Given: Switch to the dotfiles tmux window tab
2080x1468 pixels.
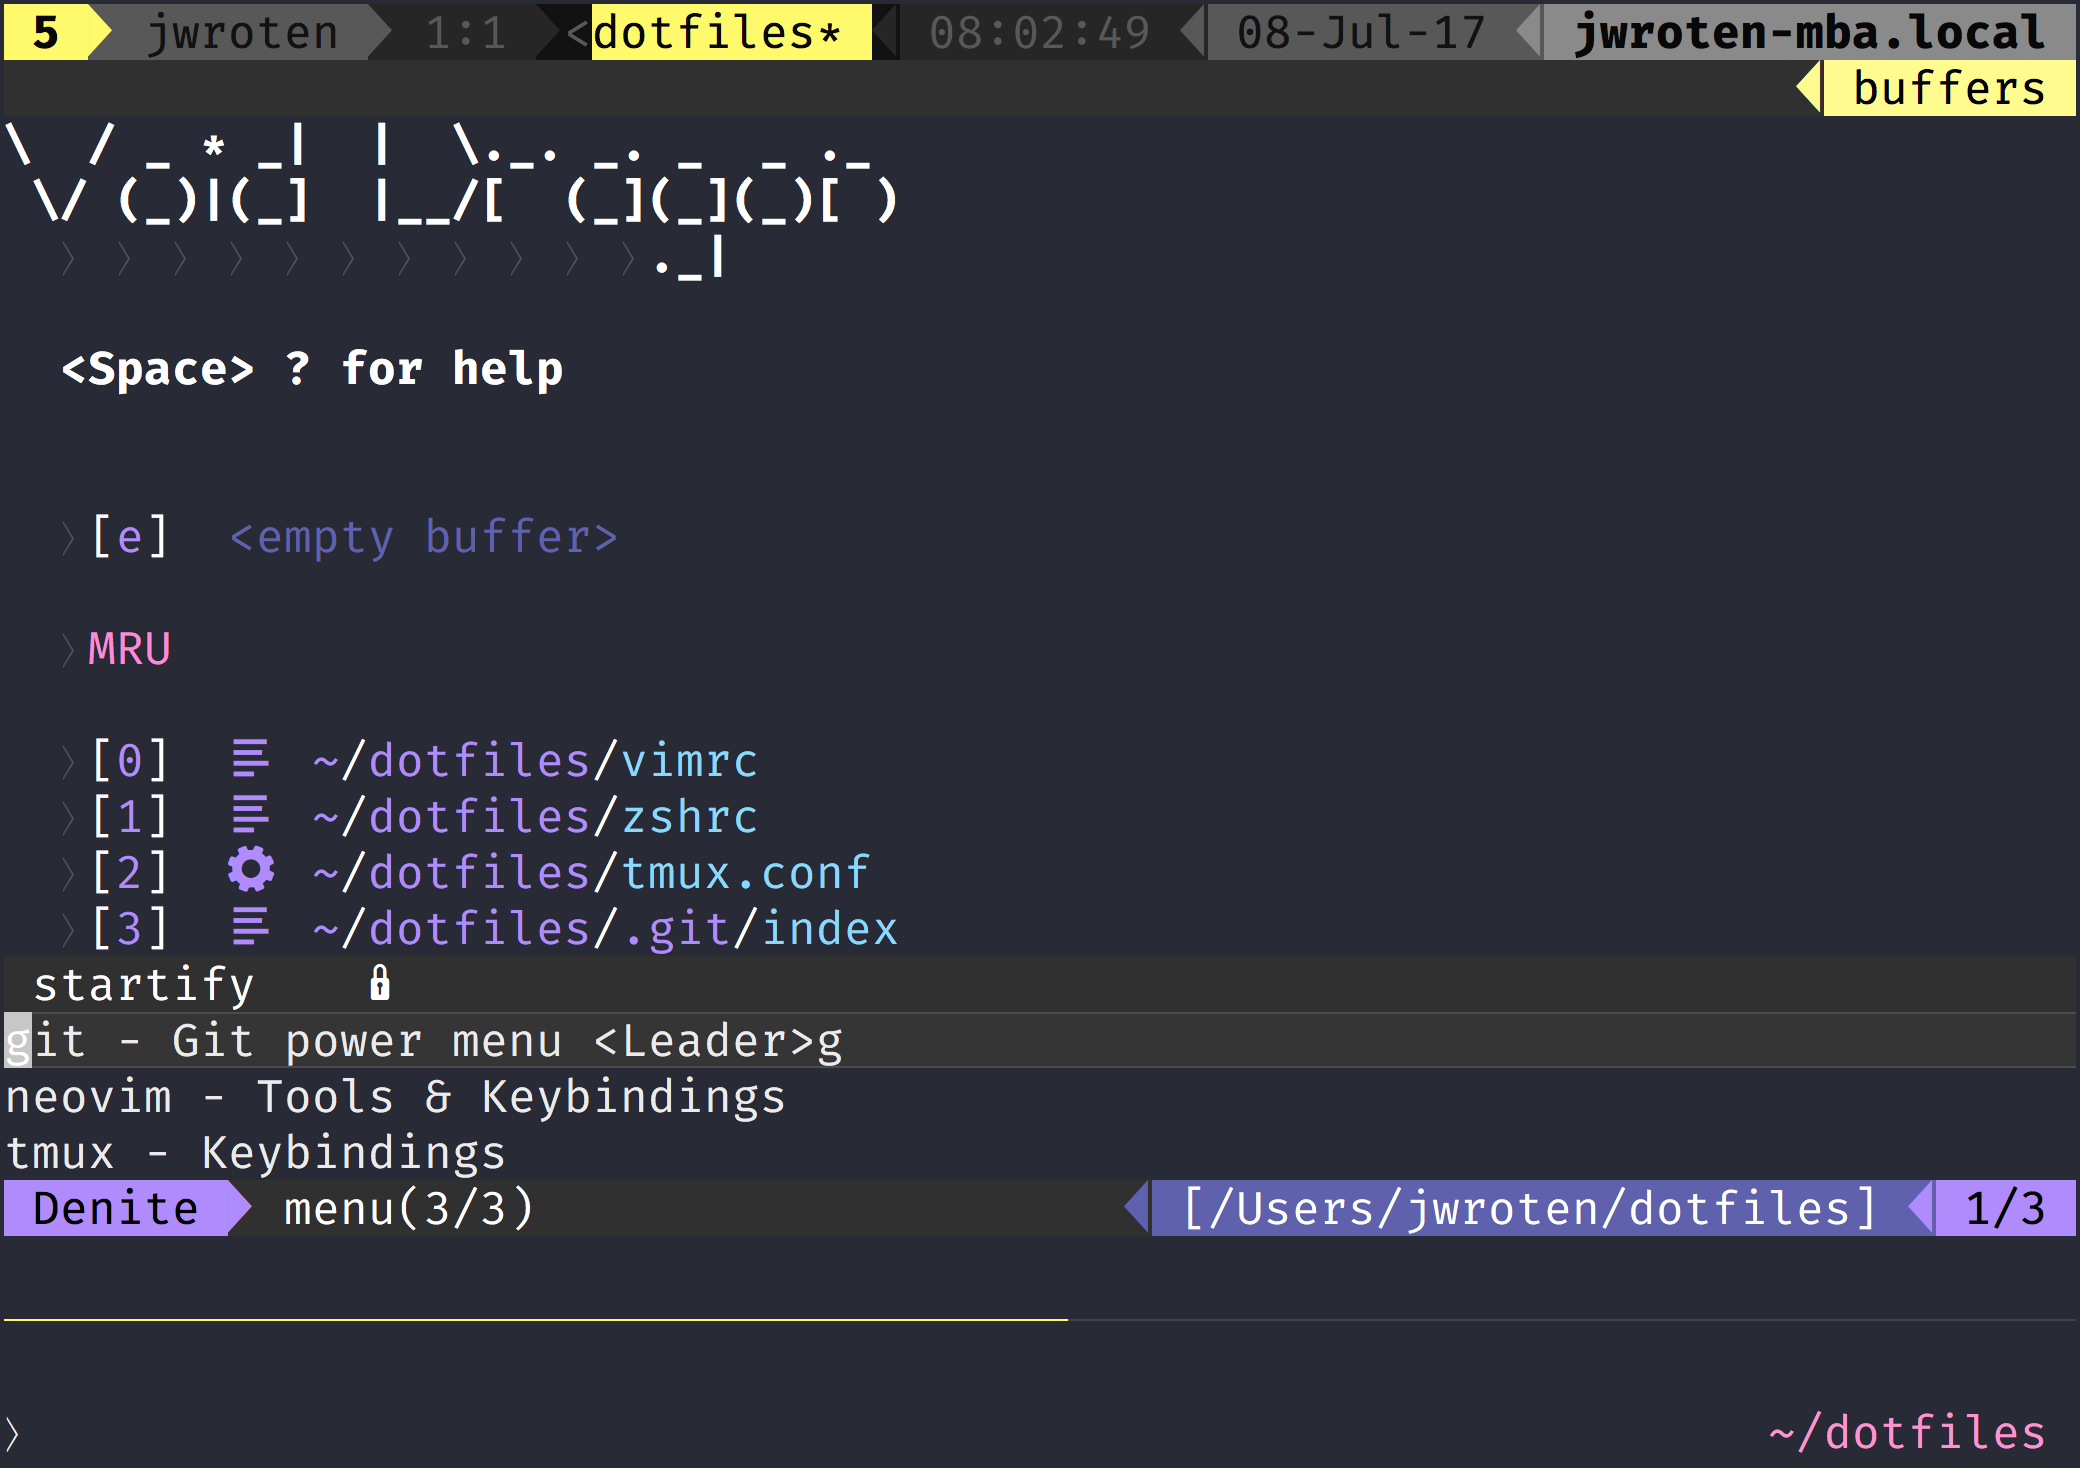Looking at the screenshot, I should click(716, 32).
